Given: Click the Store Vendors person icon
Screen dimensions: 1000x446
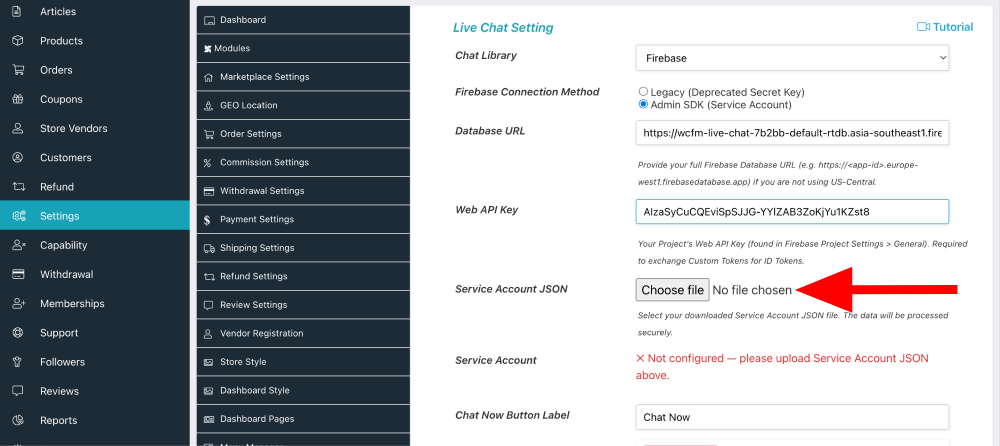Looking at the screenshot, I should (18, 128).
